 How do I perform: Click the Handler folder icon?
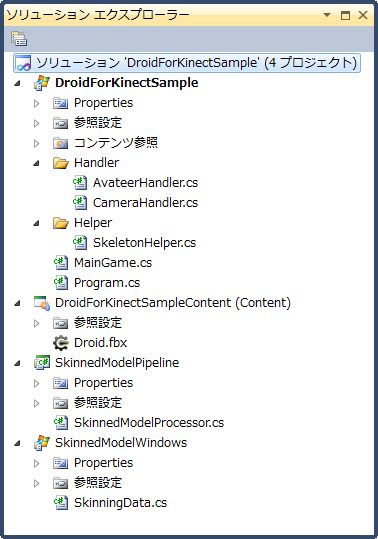[61, 163]
